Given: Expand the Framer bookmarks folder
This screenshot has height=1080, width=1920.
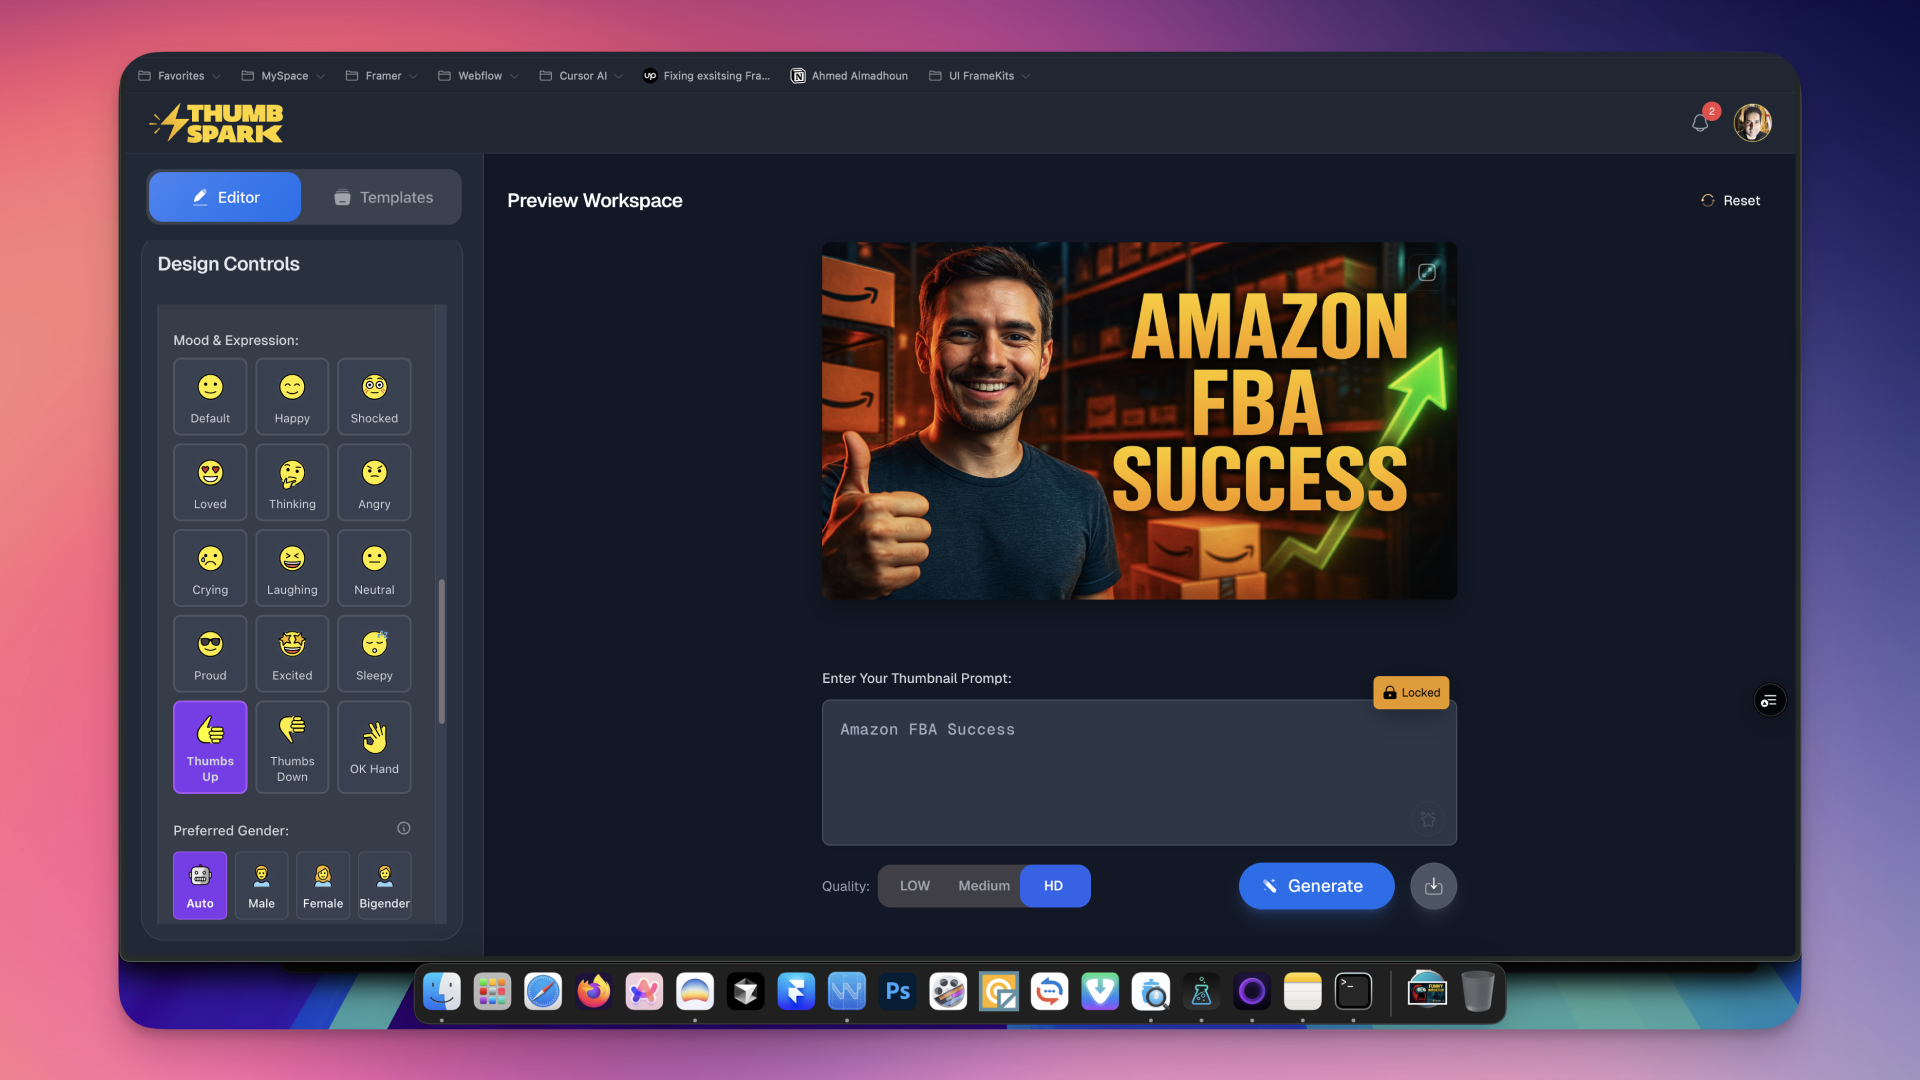Looking at the screenshot, I should point(382,76).
